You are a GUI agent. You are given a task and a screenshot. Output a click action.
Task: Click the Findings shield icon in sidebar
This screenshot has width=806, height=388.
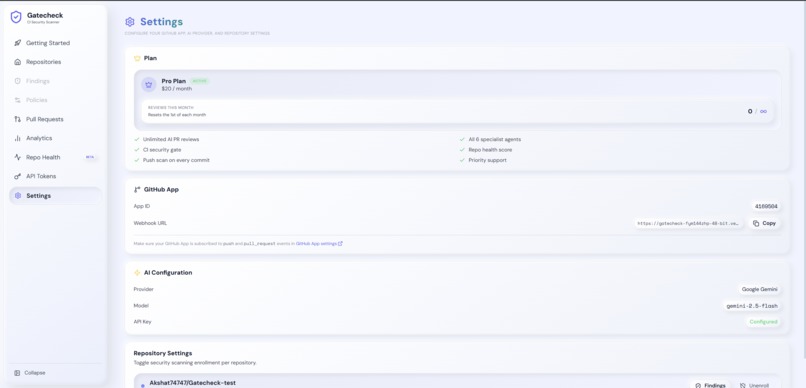point(17,81)
